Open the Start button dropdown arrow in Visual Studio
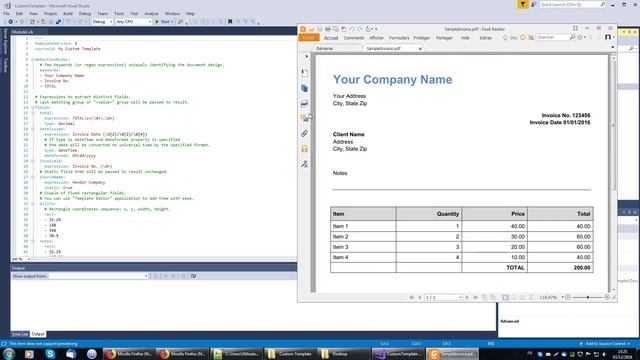 (x=172, y=22)
